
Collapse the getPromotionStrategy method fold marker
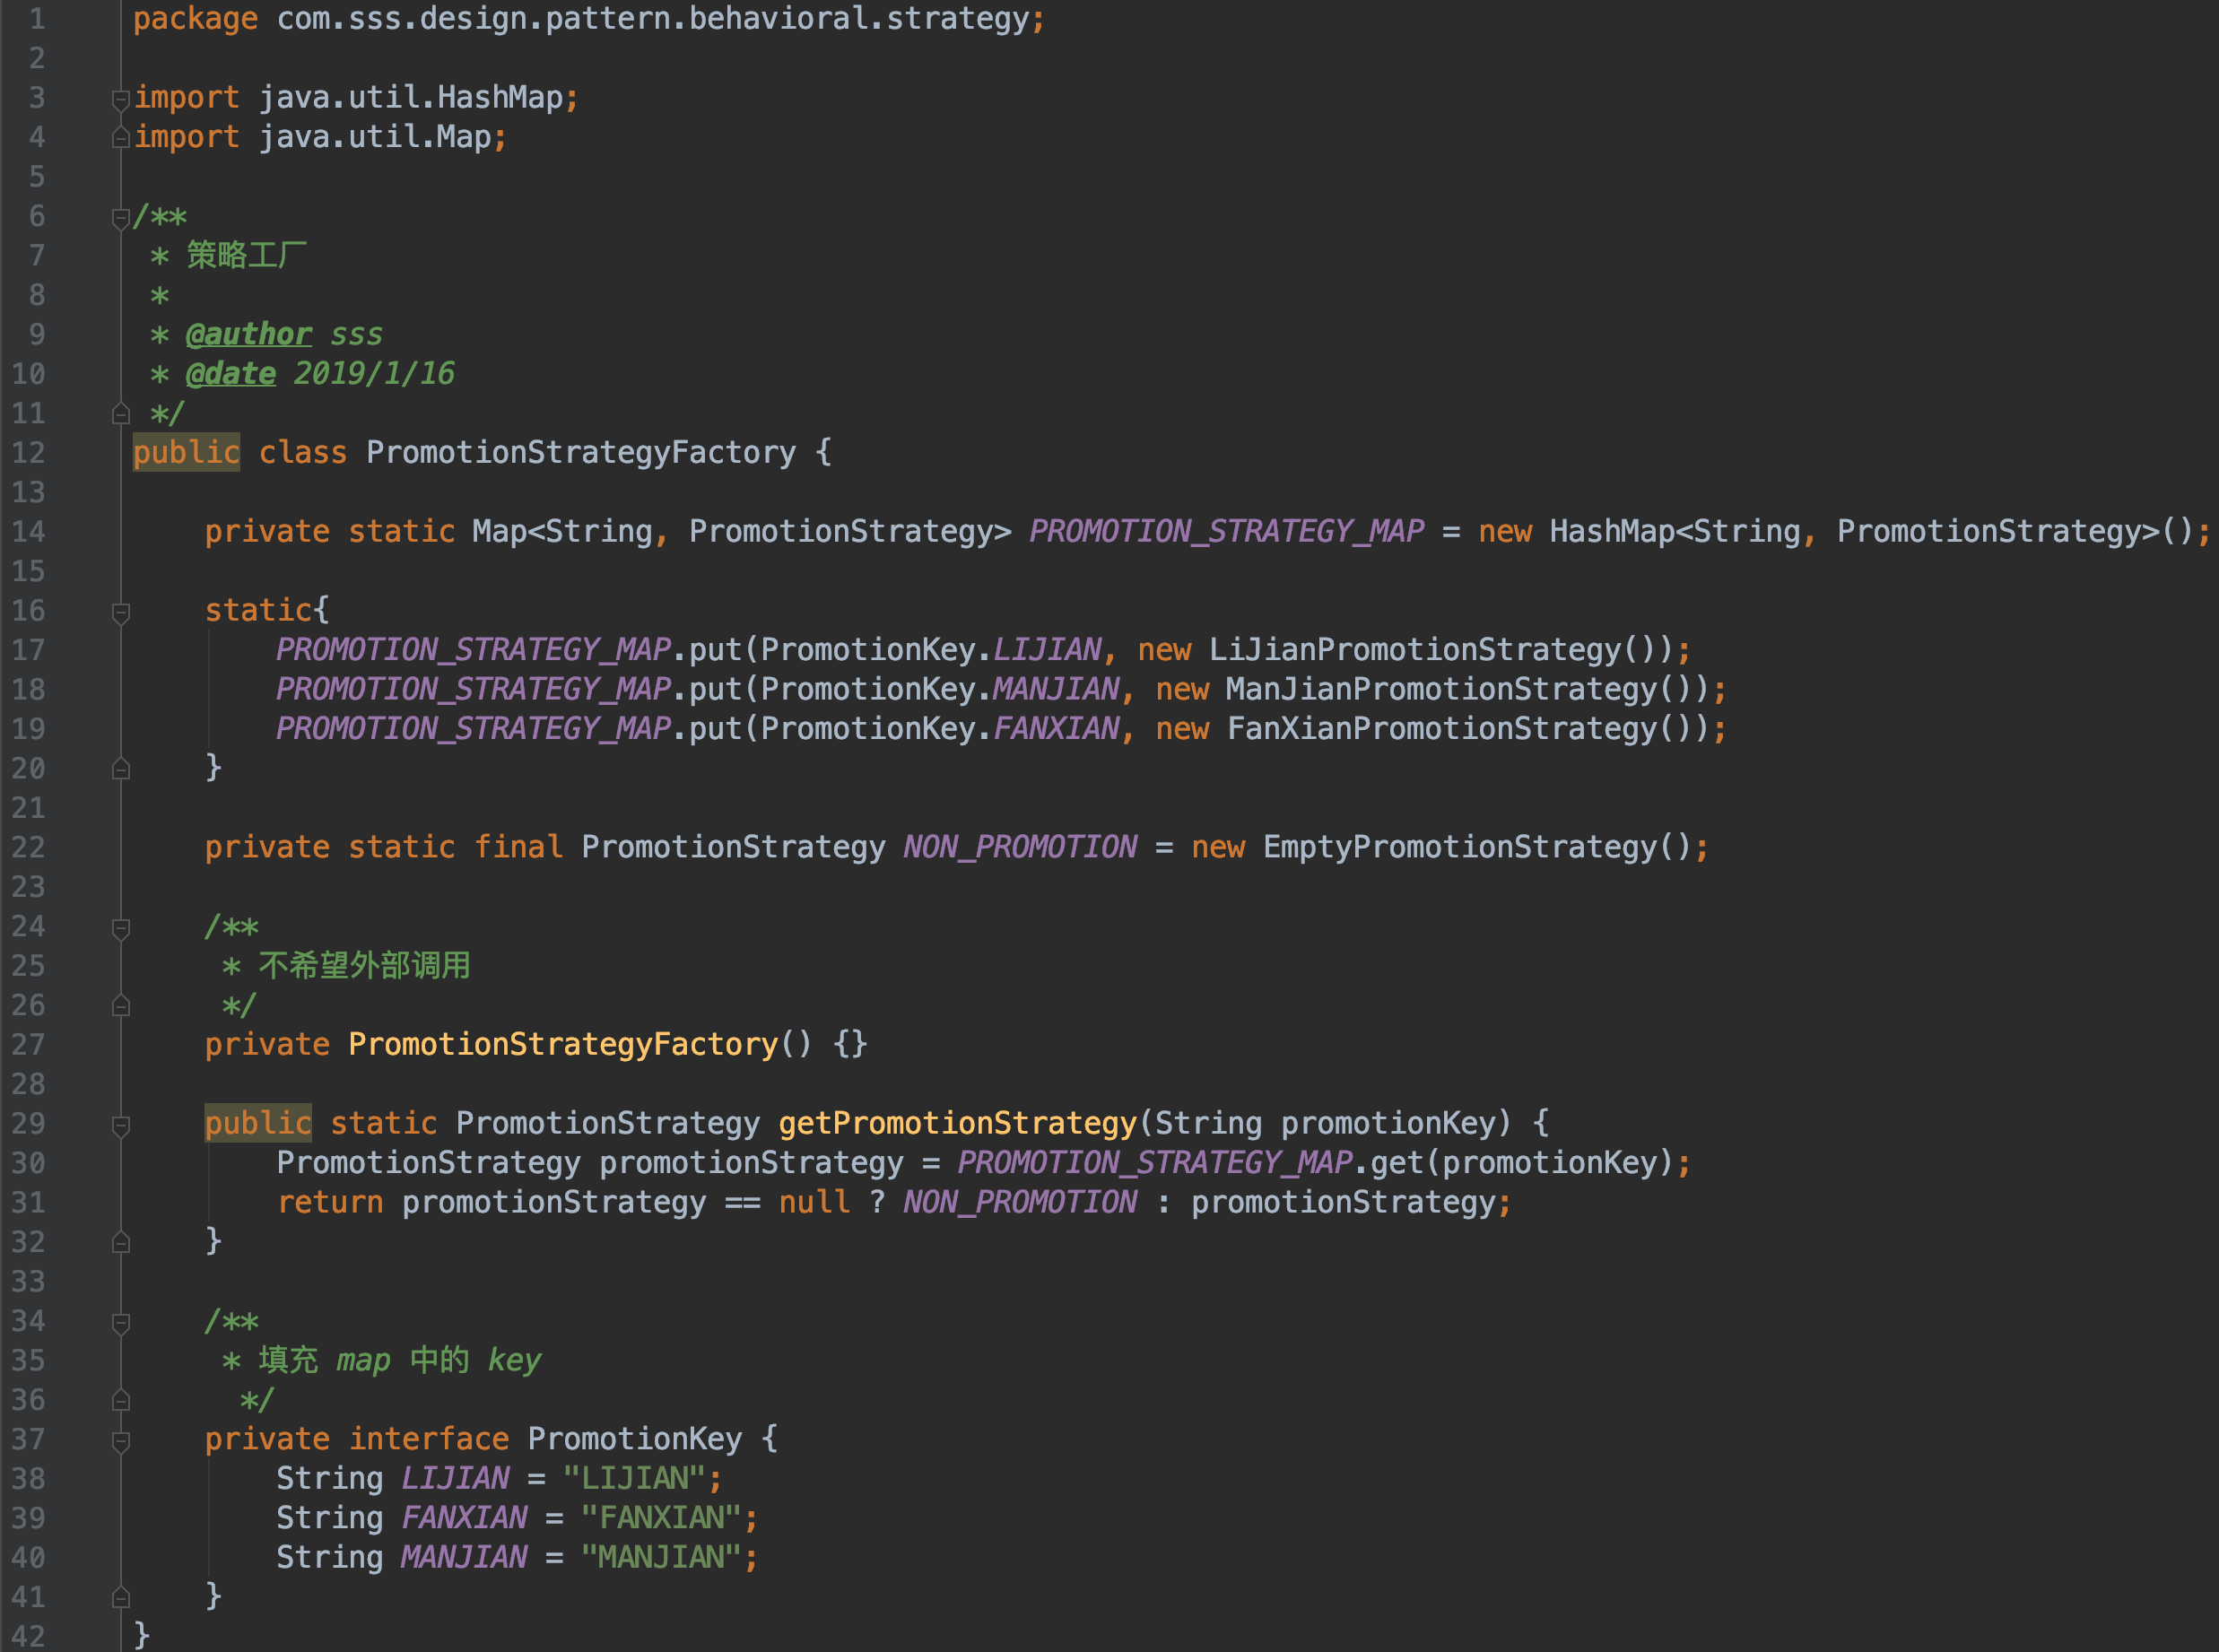point(120,1125)
